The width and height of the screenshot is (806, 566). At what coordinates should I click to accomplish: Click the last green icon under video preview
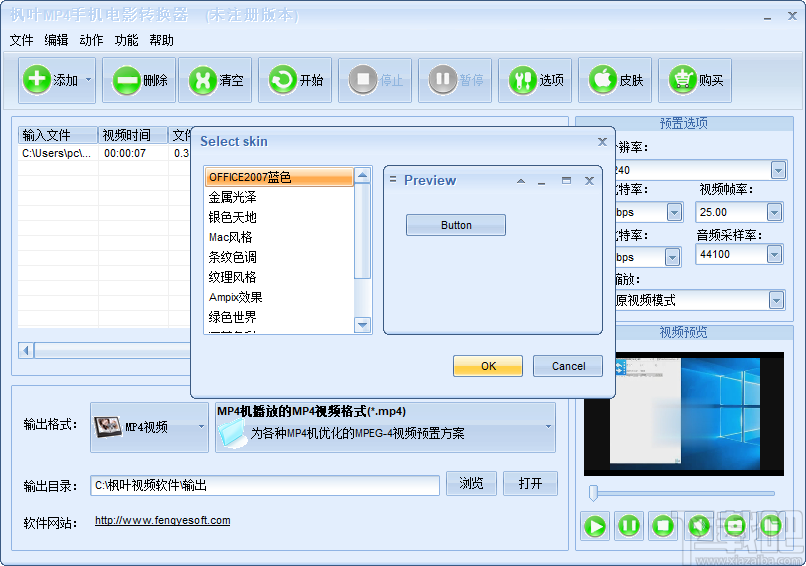pyautogui.click(x=770, y=526)
